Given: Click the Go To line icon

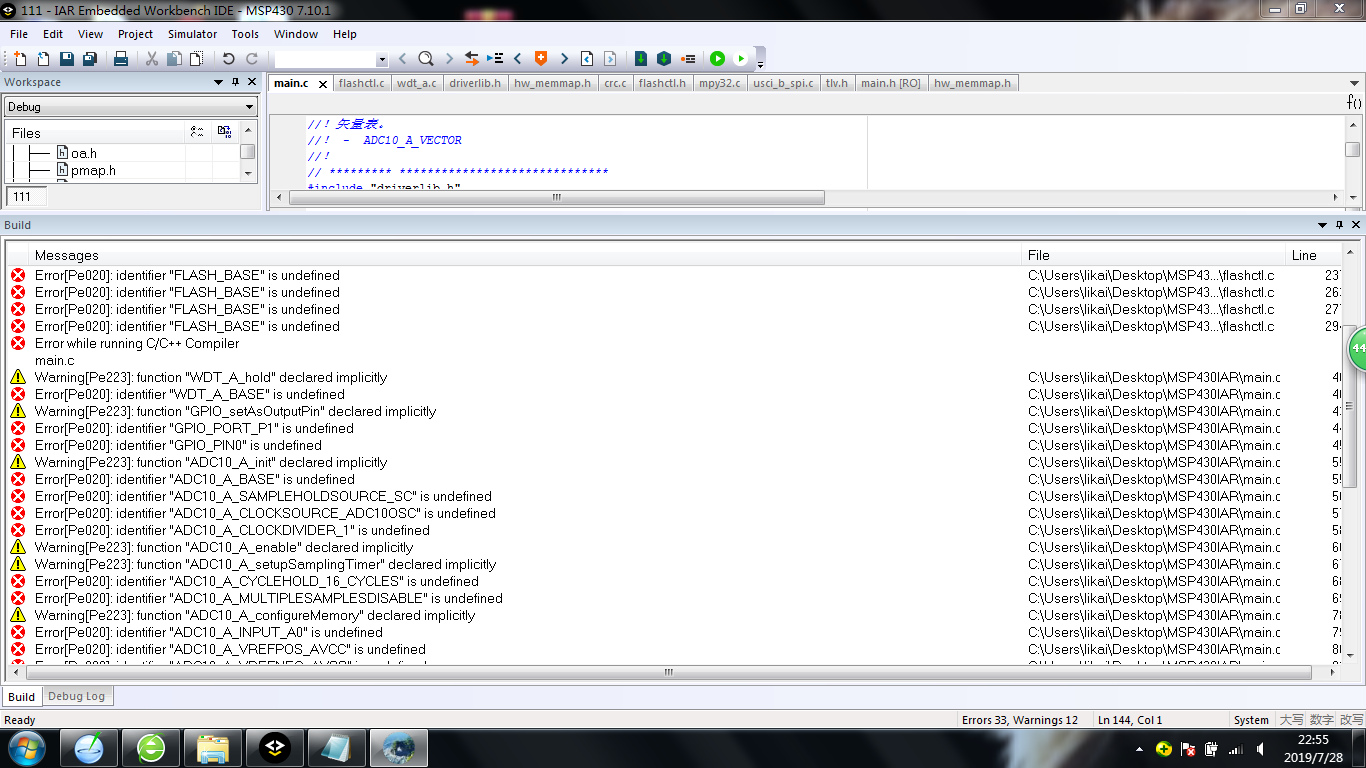Looking at the screenshot, I should [x=494, y=59].
